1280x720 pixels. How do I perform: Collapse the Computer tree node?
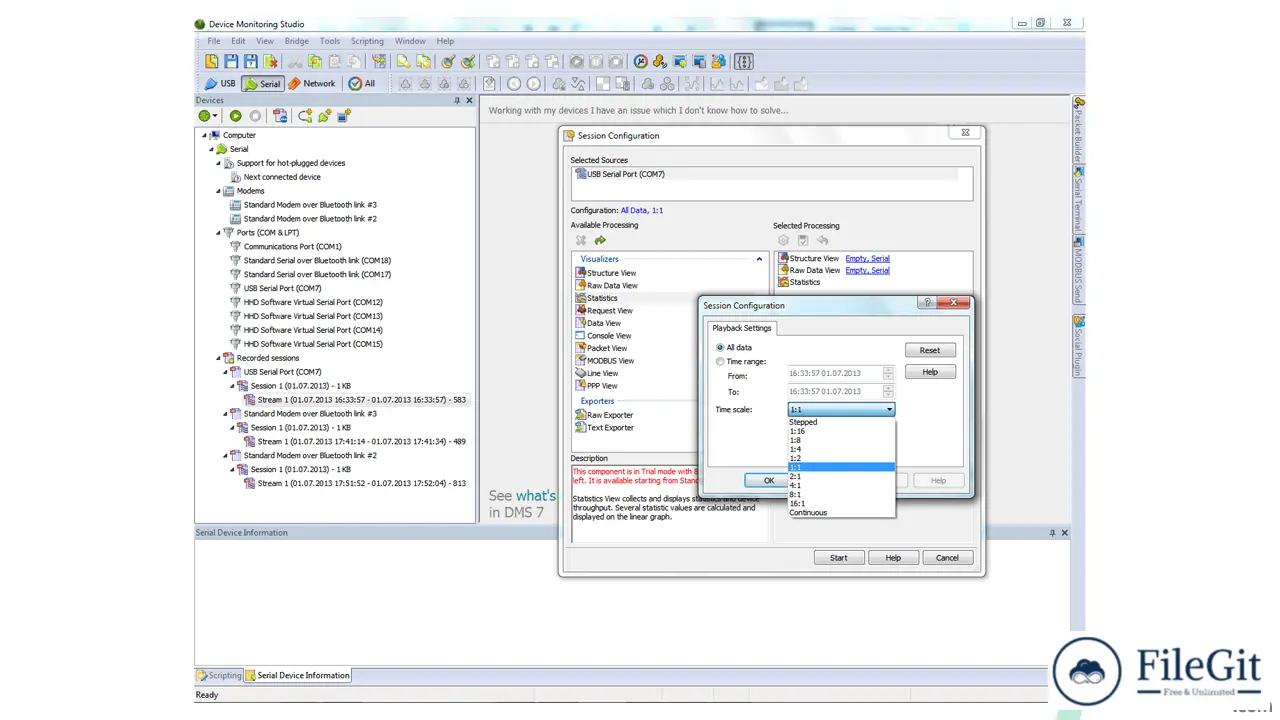tap(205, 135)
